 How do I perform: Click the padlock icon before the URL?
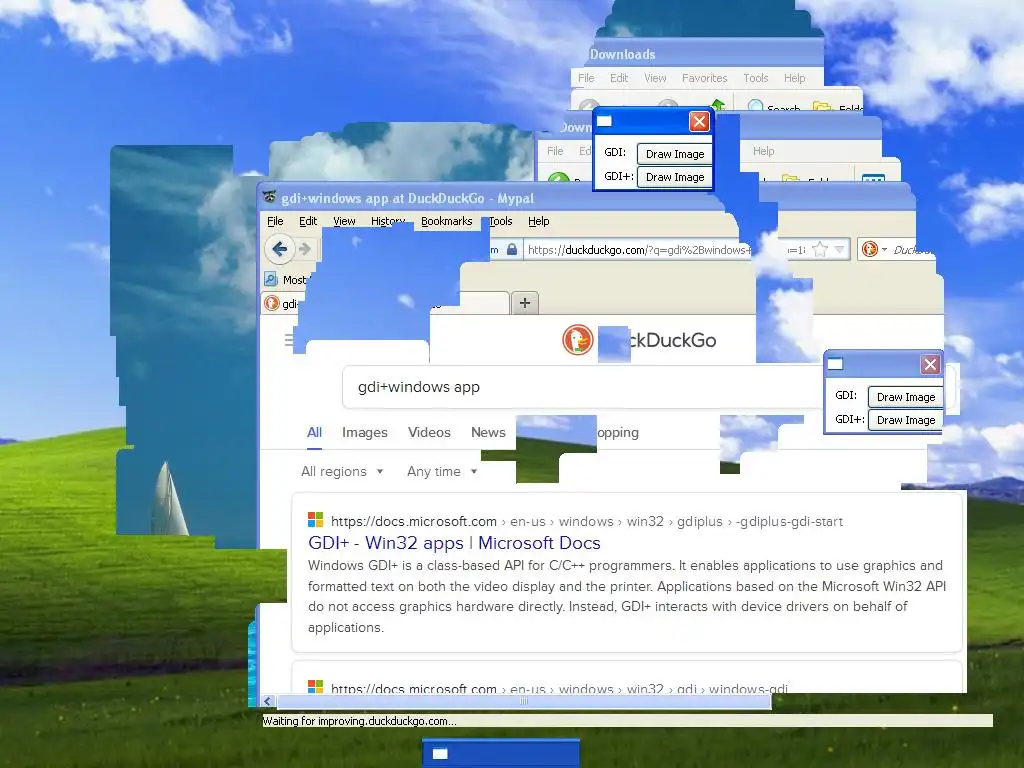coord(512,249)
